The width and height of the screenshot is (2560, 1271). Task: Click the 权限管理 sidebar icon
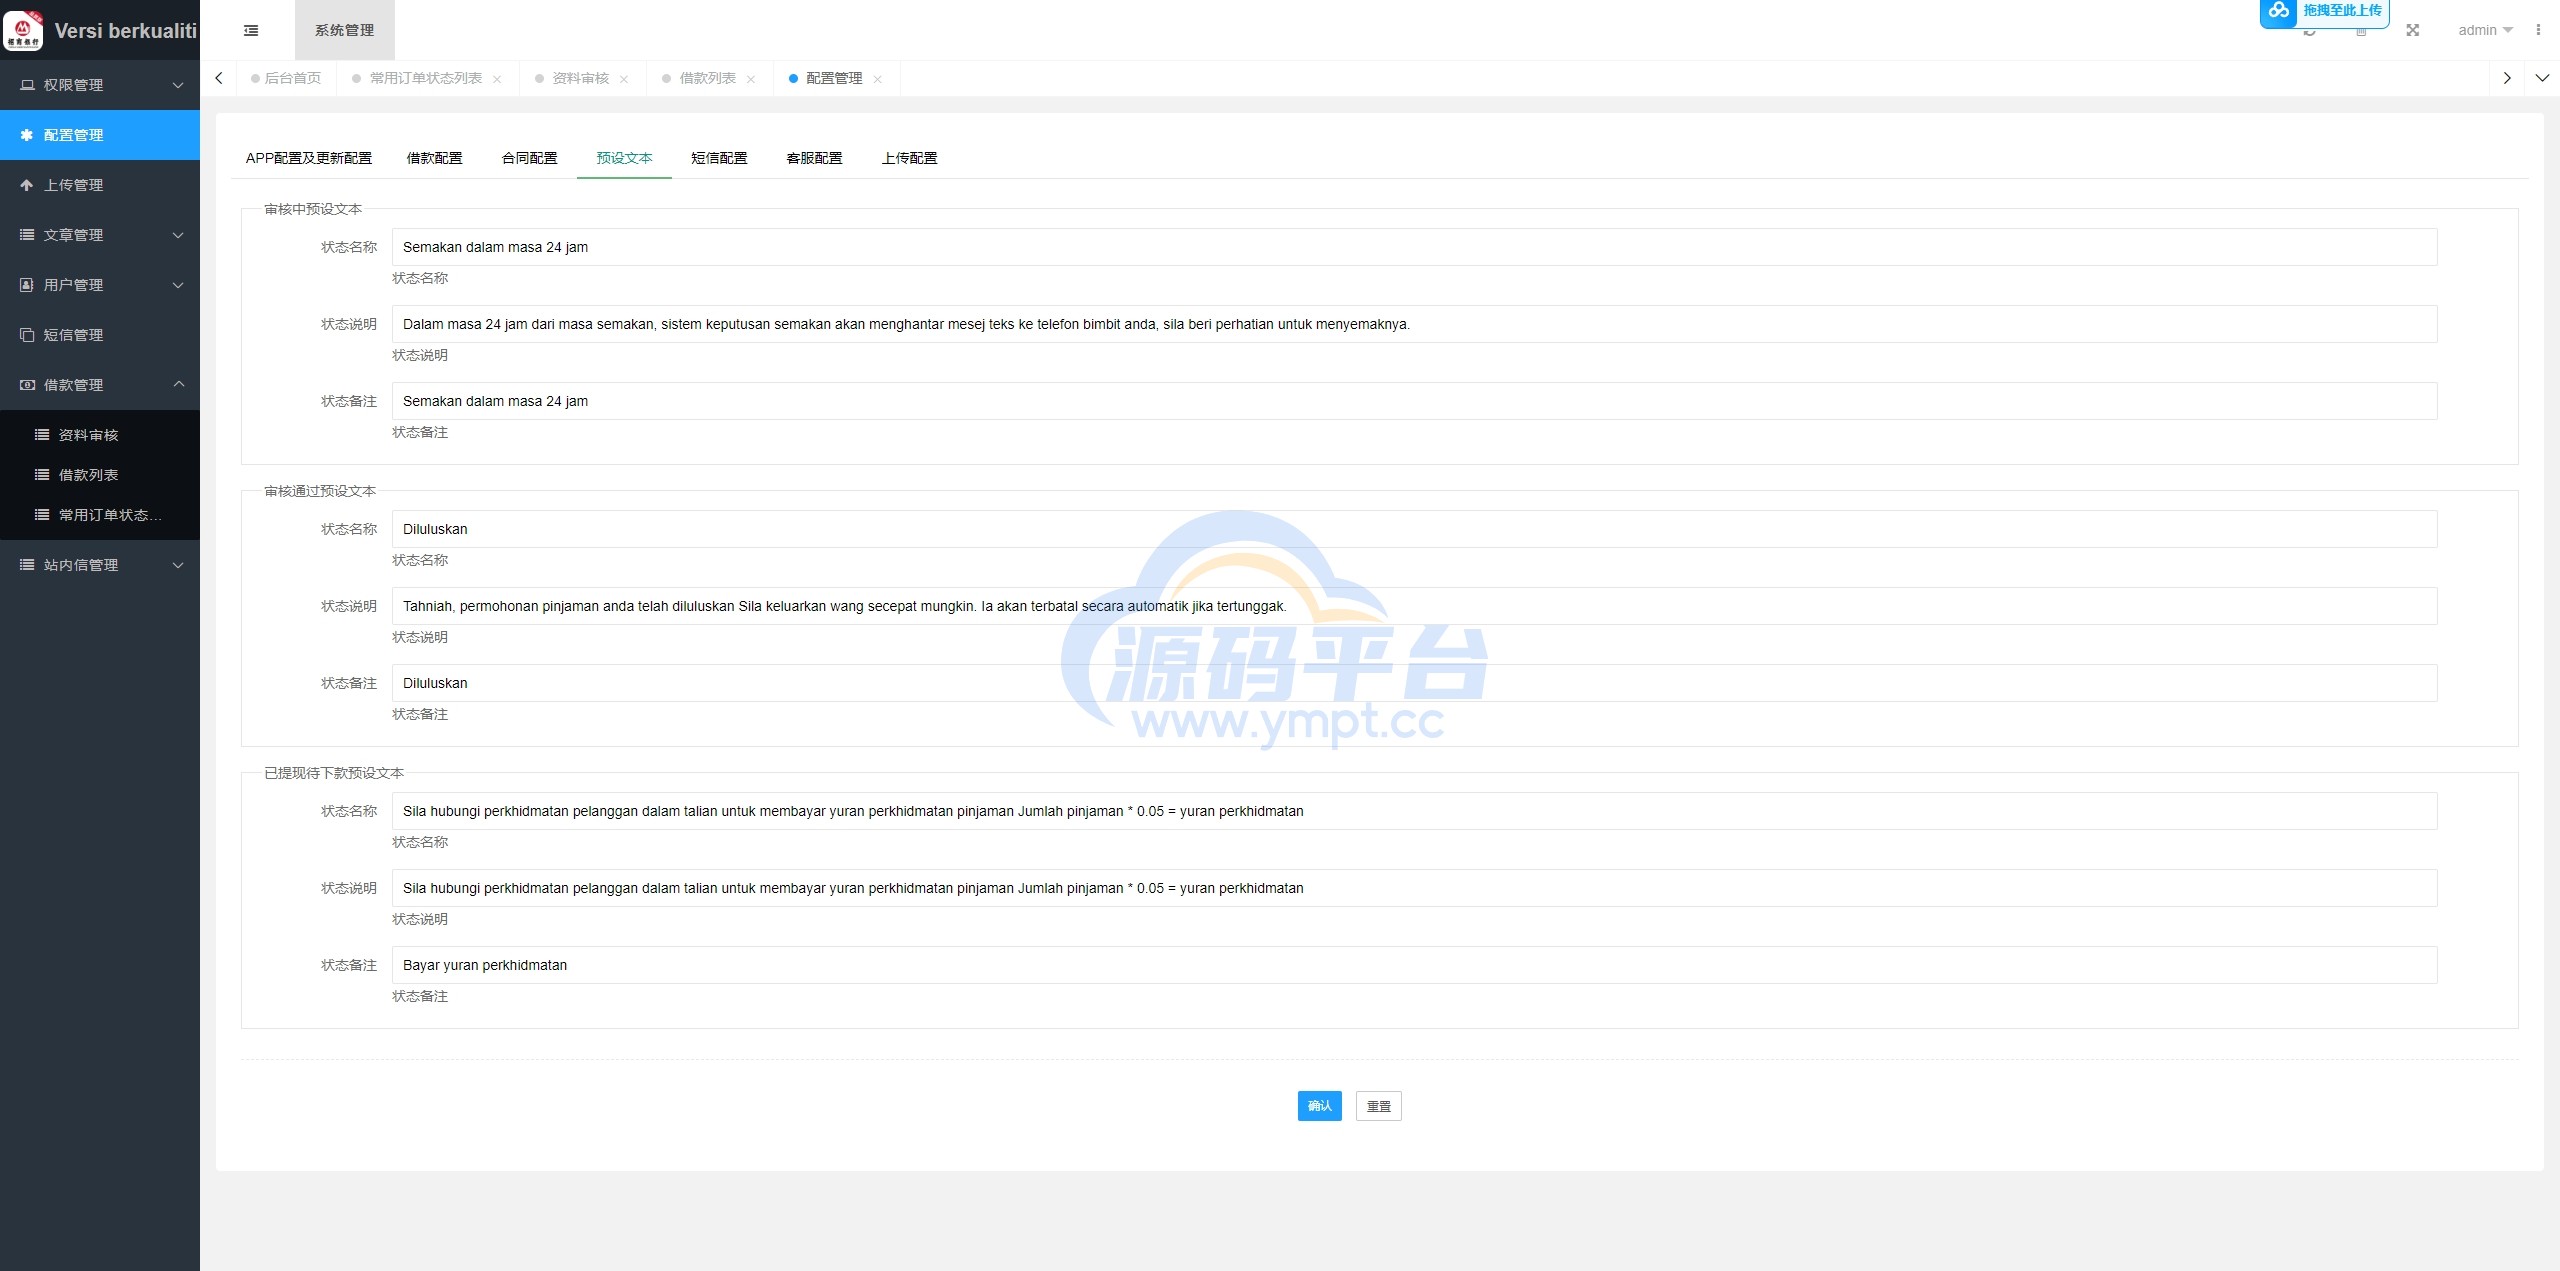click(27, 85)
